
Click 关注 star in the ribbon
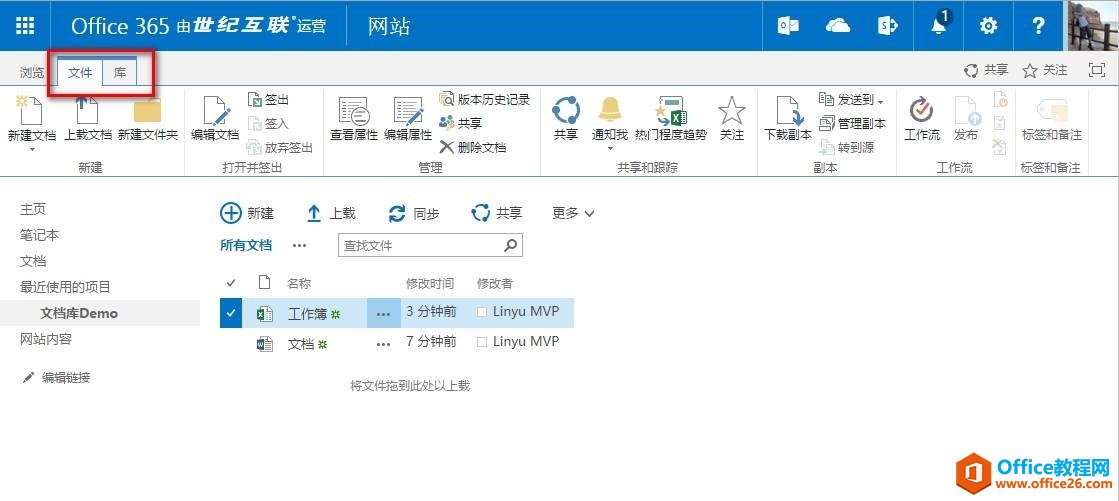(x=731, y=118)
